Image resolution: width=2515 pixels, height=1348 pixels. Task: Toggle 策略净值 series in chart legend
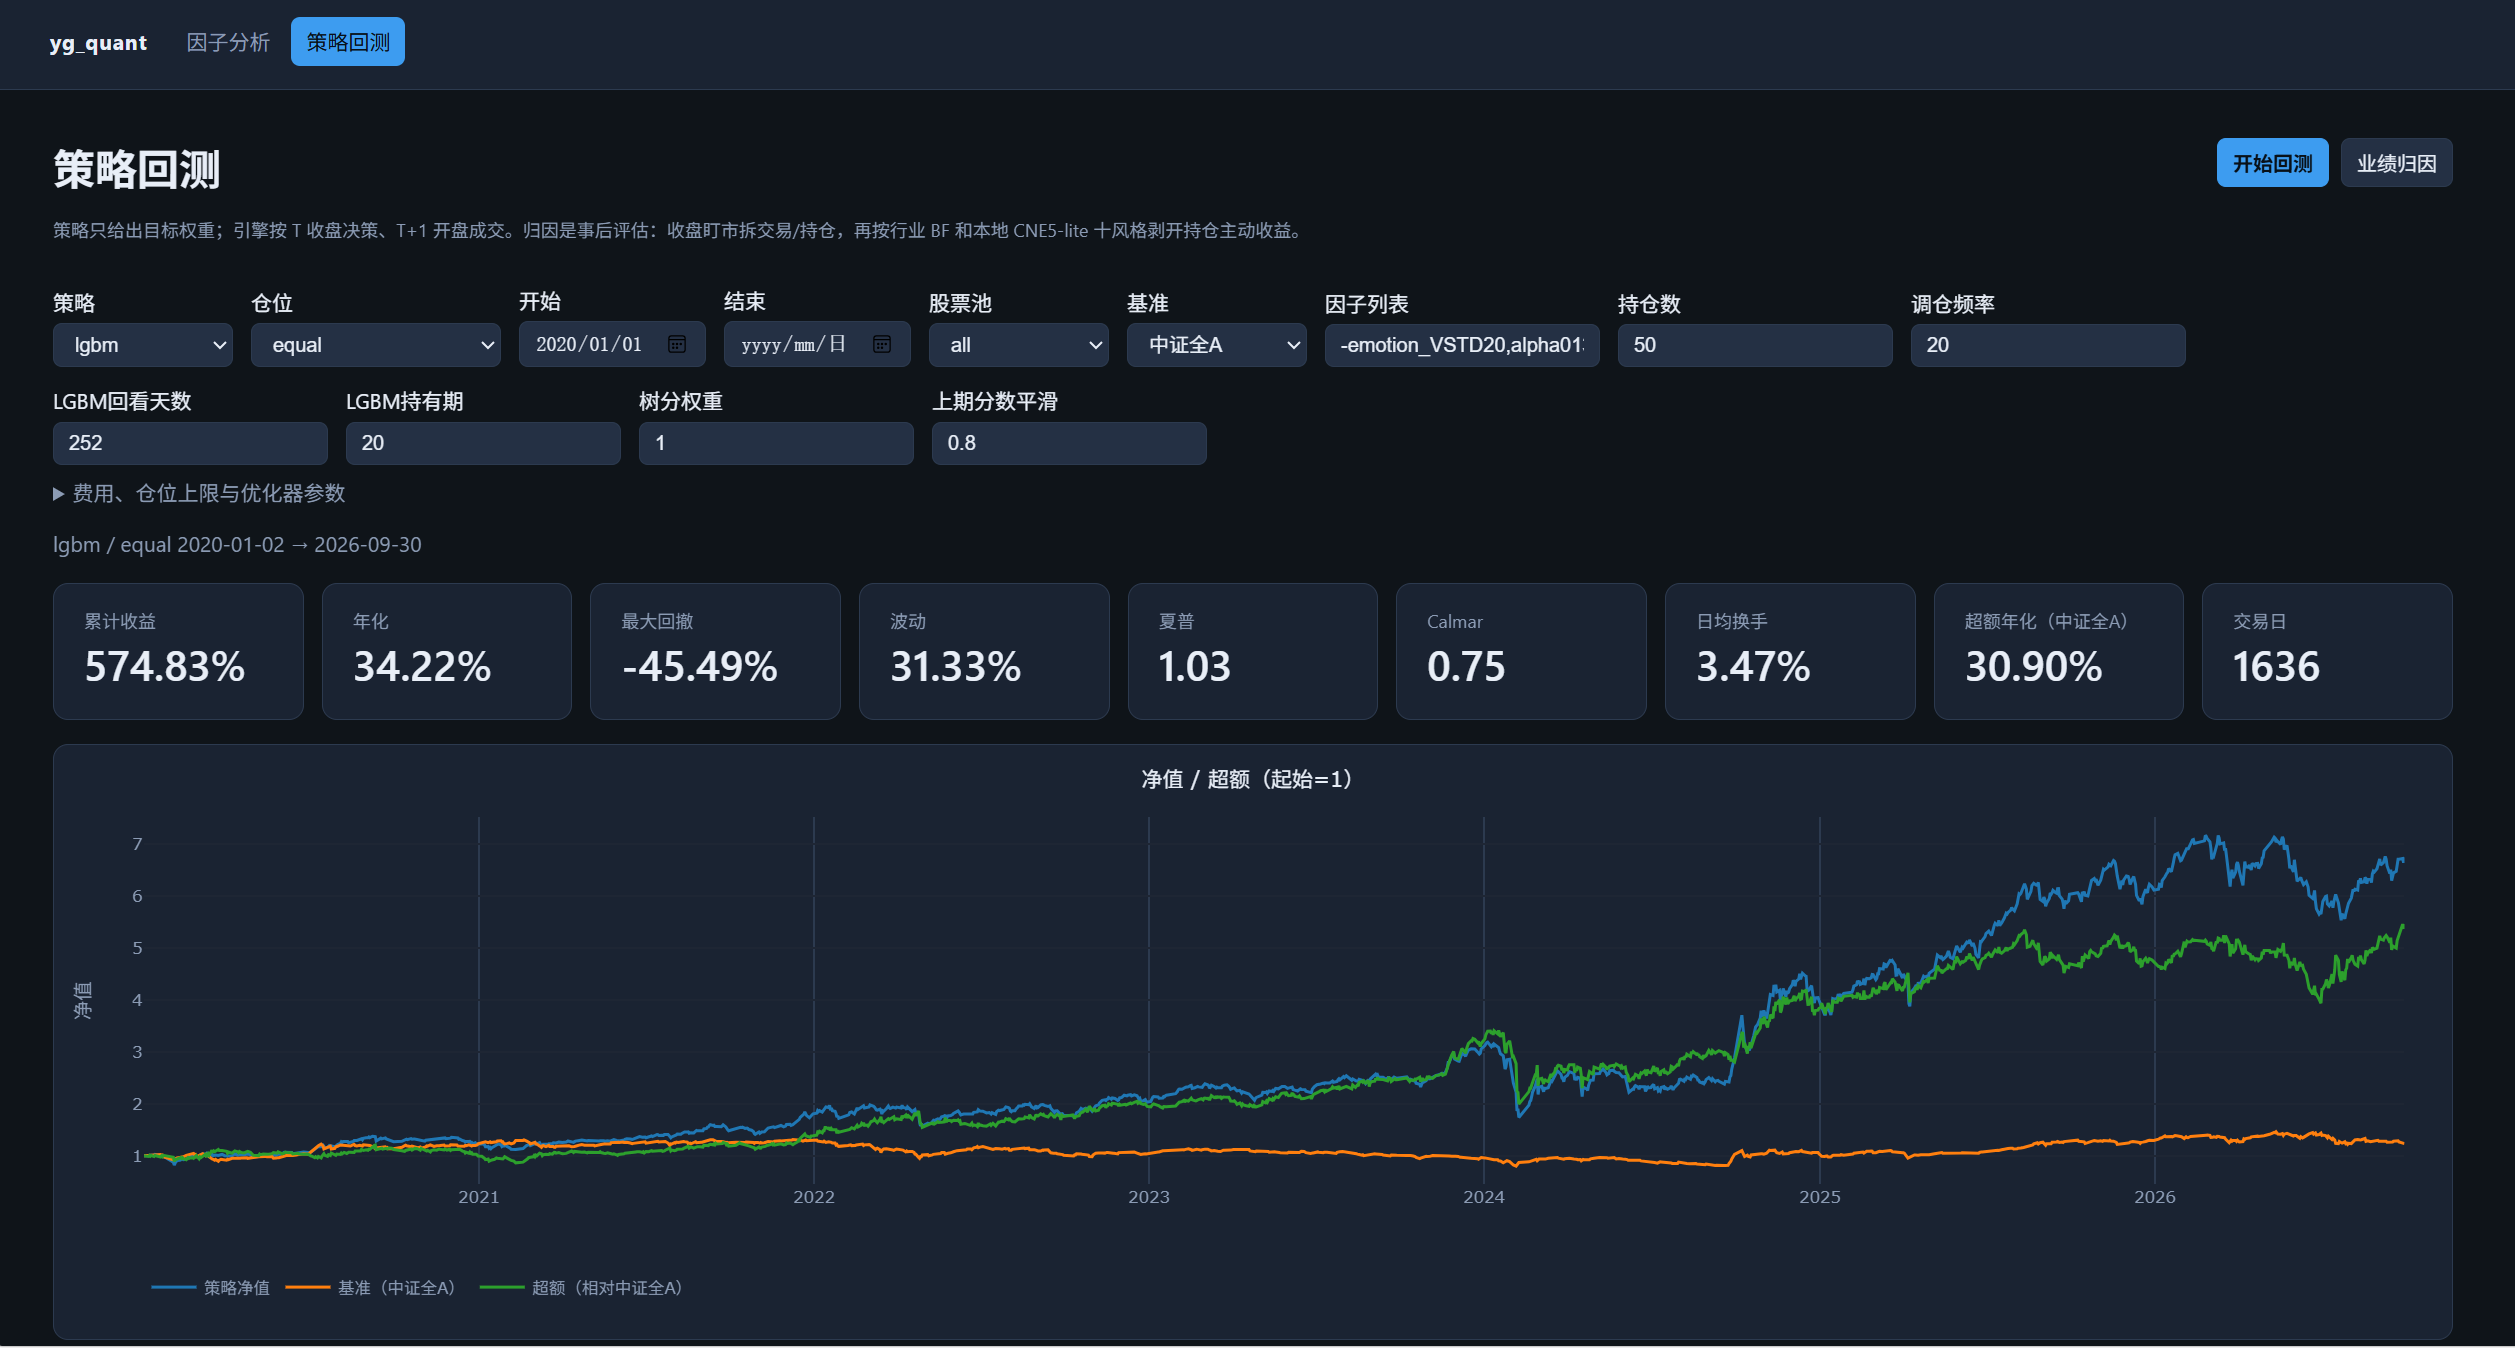pyautogui.click(x=211, y=1288)
